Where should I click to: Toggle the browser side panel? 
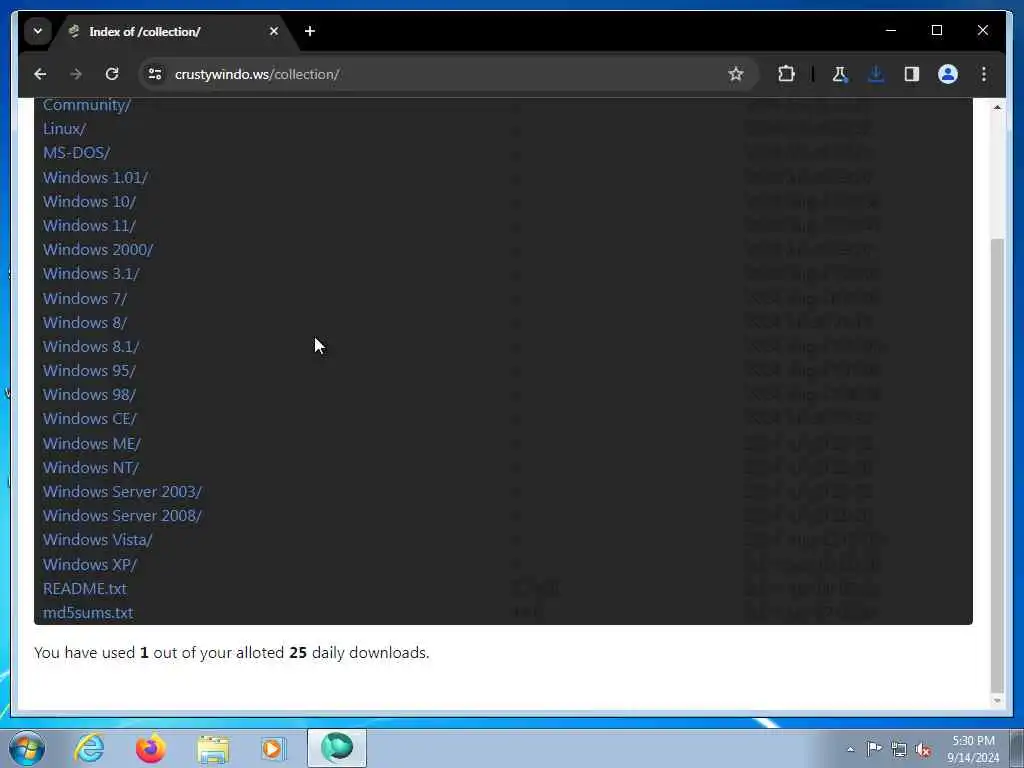tap(912, 74)
